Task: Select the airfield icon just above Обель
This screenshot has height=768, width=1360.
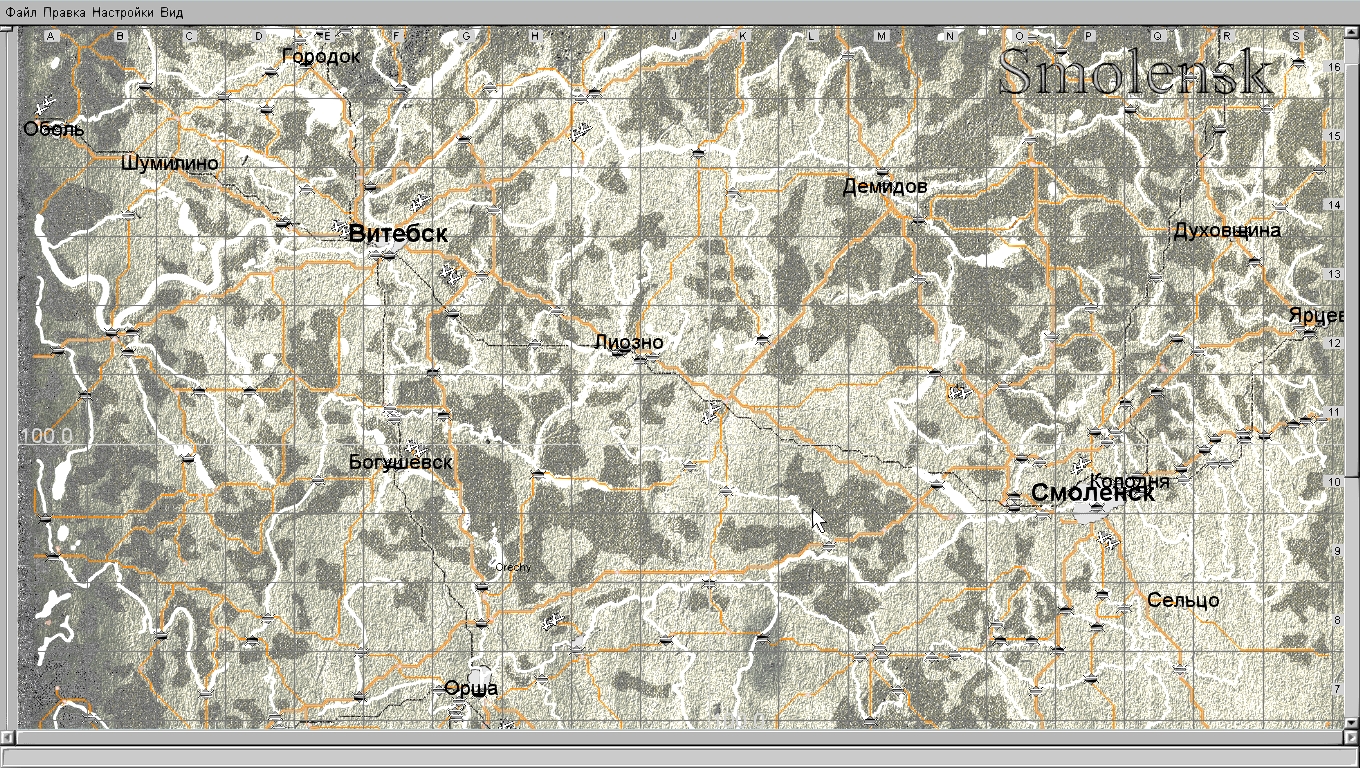Action: point(44,106)
